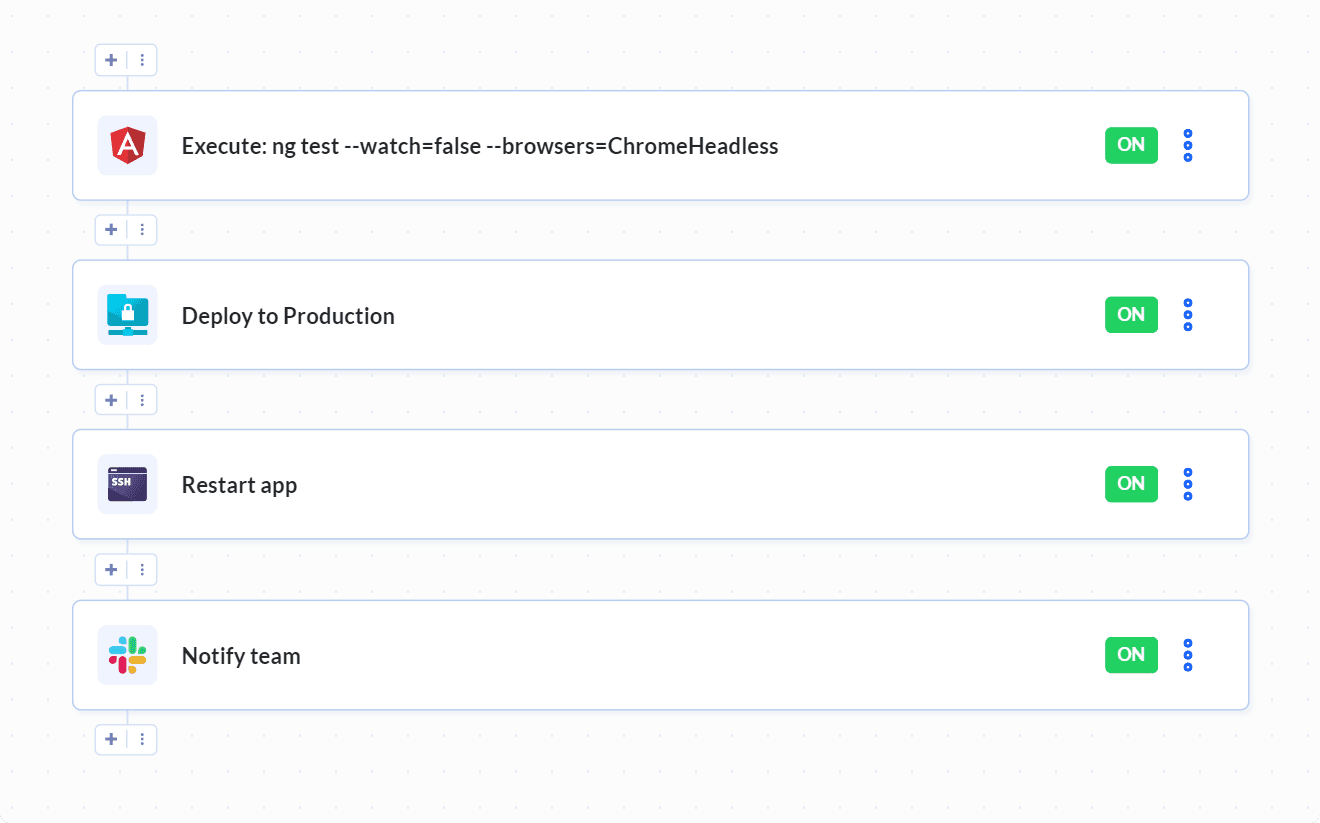Add a new action after Notify team
The height and width of the screenshot is (823, 1320).
[111, 739]
